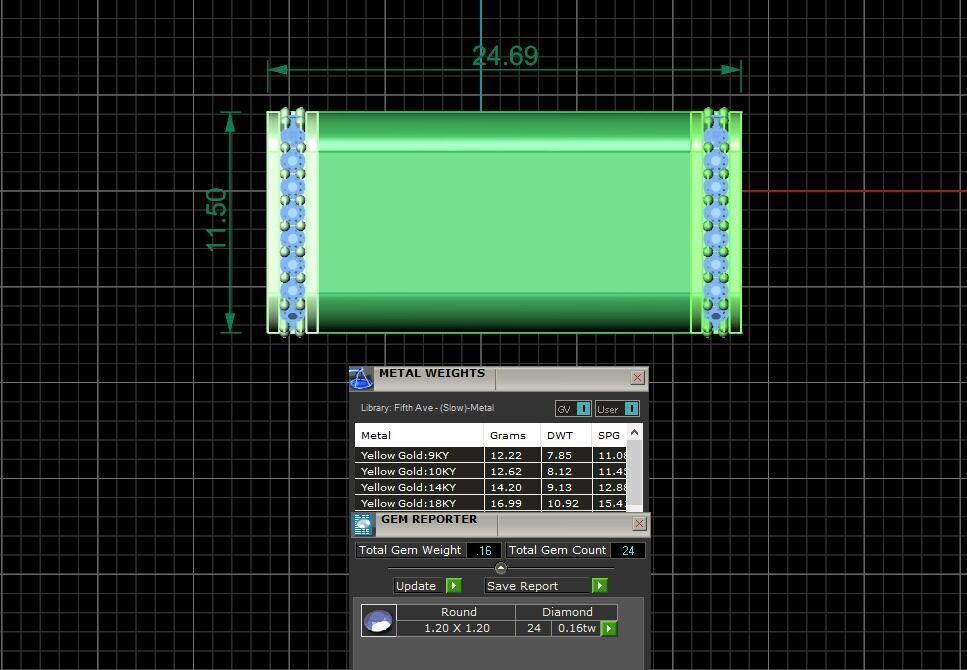Click the metal table scroll up arrow
Image resolution: width=967 pixels, height=670 pixels.
pyautogui.click(x=634, y=432)
